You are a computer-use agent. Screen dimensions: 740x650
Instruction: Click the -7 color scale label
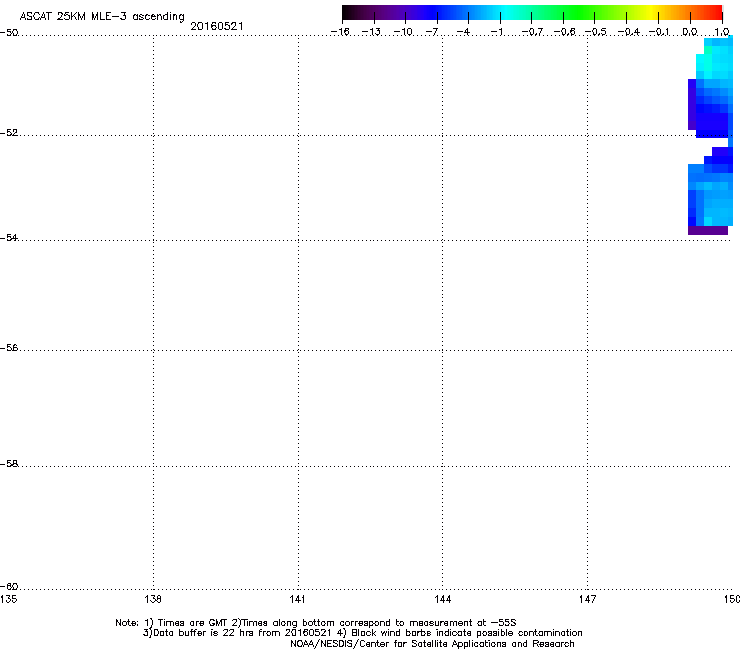(432, 32)
